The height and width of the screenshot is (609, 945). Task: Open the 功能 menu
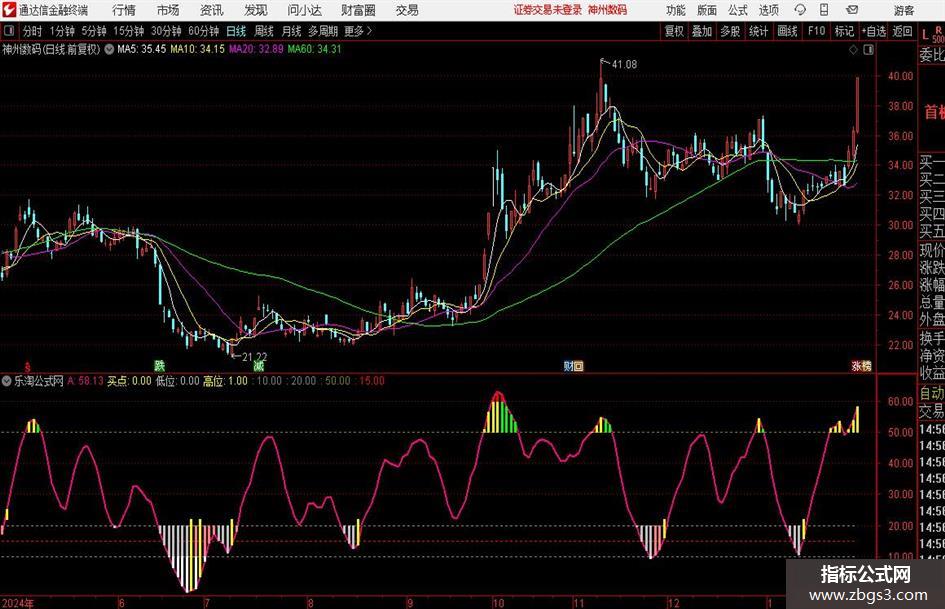pyautogui.click(x=676, y=10)
